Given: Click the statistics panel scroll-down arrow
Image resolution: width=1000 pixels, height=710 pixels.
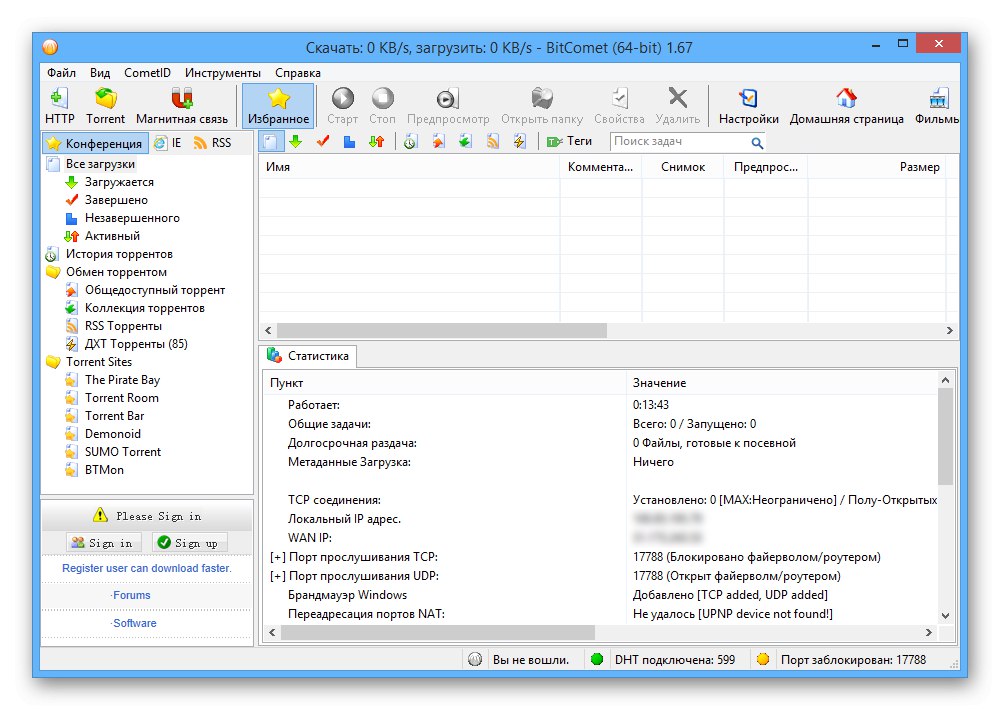Looking at the screenshot, I should coord(946,616).
